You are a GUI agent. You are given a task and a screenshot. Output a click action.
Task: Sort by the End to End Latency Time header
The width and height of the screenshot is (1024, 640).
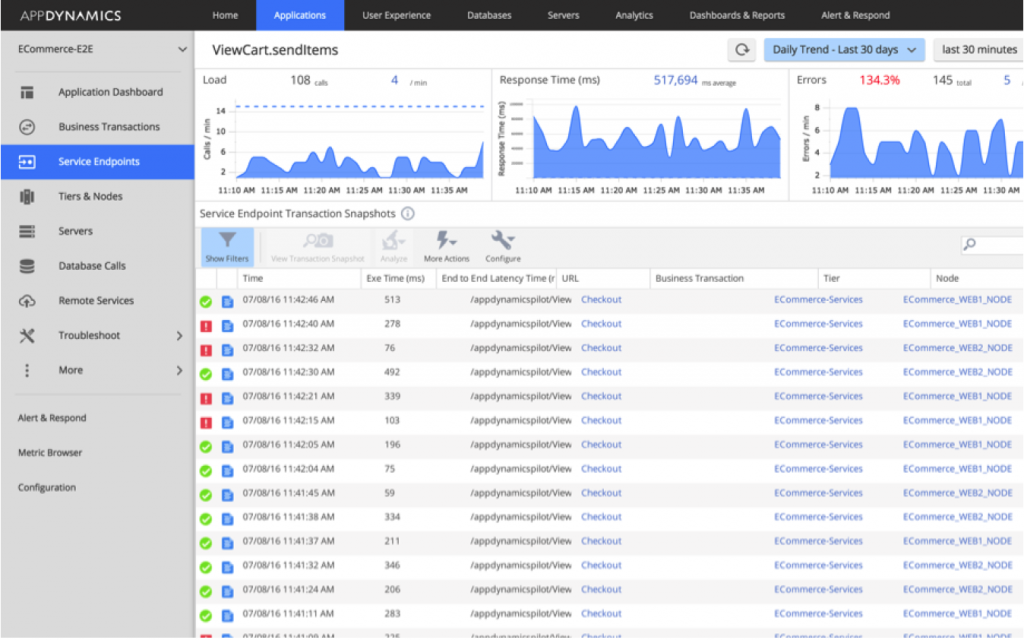pos(496,278)
